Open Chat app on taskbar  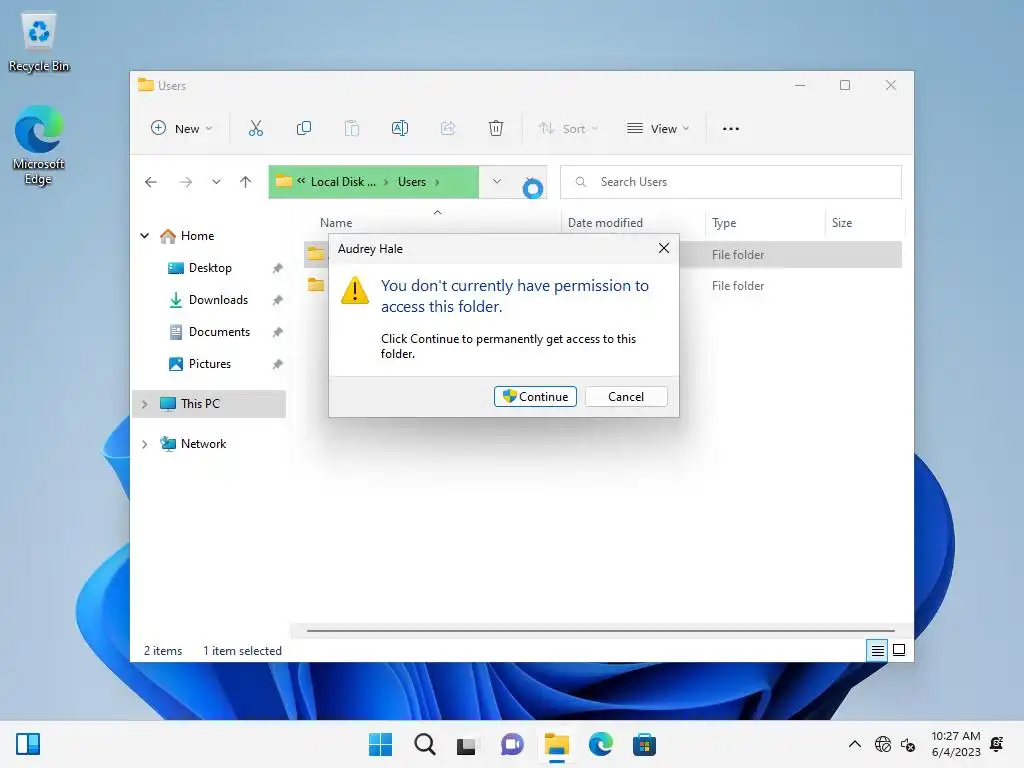512,744
